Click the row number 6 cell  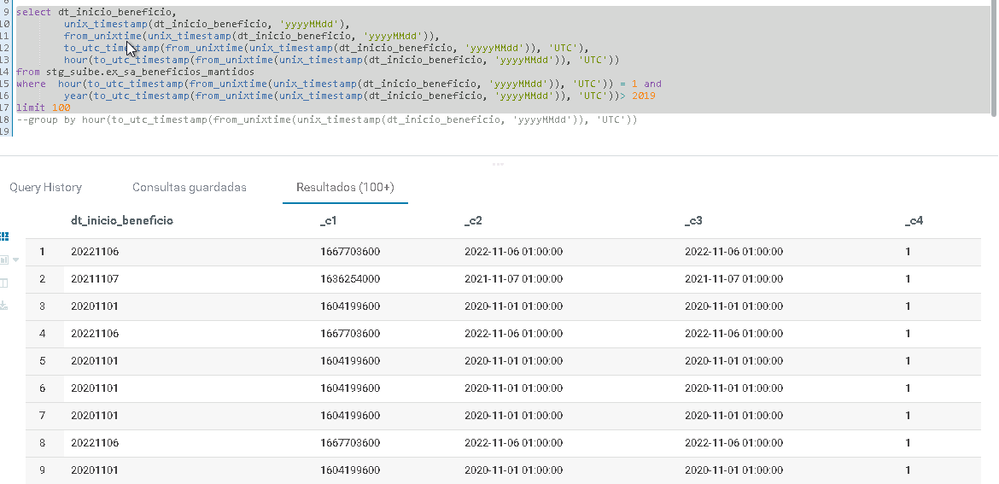[x=43, y=388]
